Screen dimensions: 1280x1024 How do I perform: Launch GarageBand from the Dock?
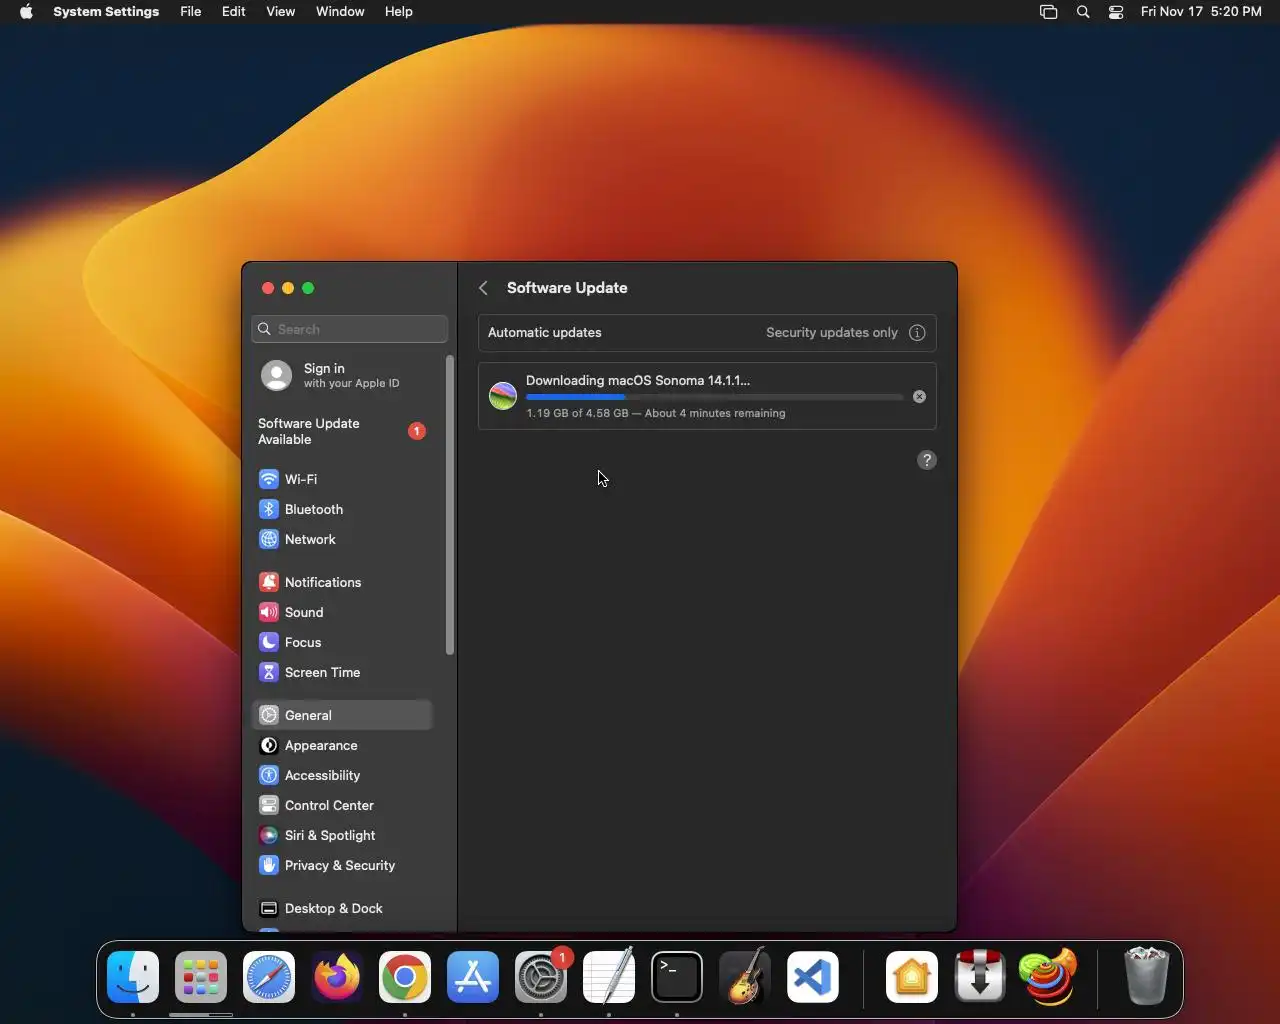pyautogui.click(x=745, y=977)
